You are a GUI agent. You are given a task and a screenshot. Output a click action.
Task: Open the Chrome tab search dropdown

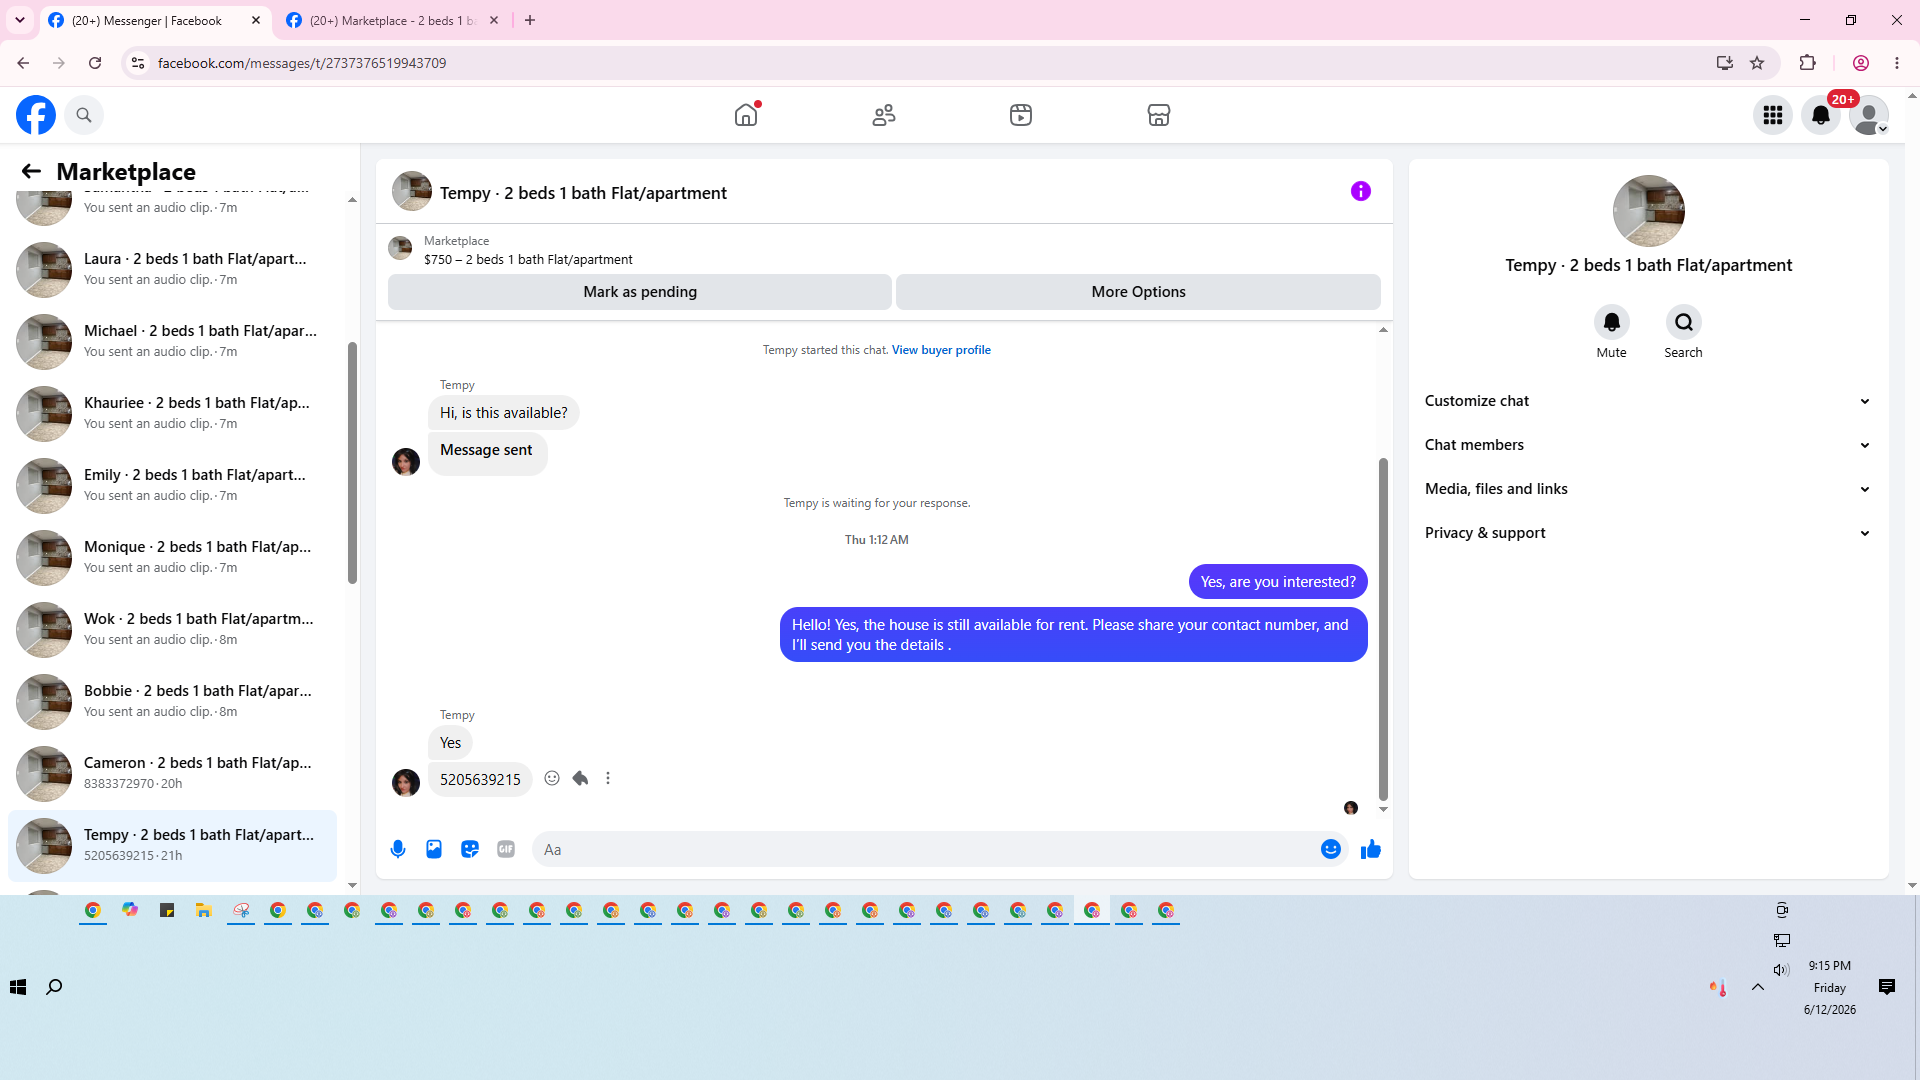click(20, 20)
